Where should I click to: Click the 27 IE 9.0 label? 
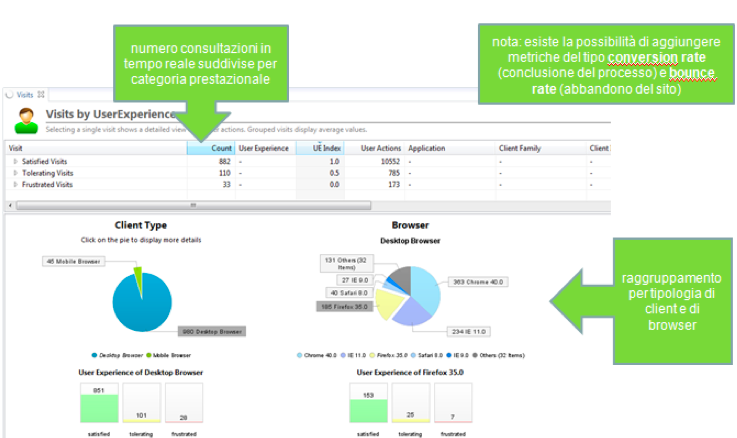[x=354, y=280]
